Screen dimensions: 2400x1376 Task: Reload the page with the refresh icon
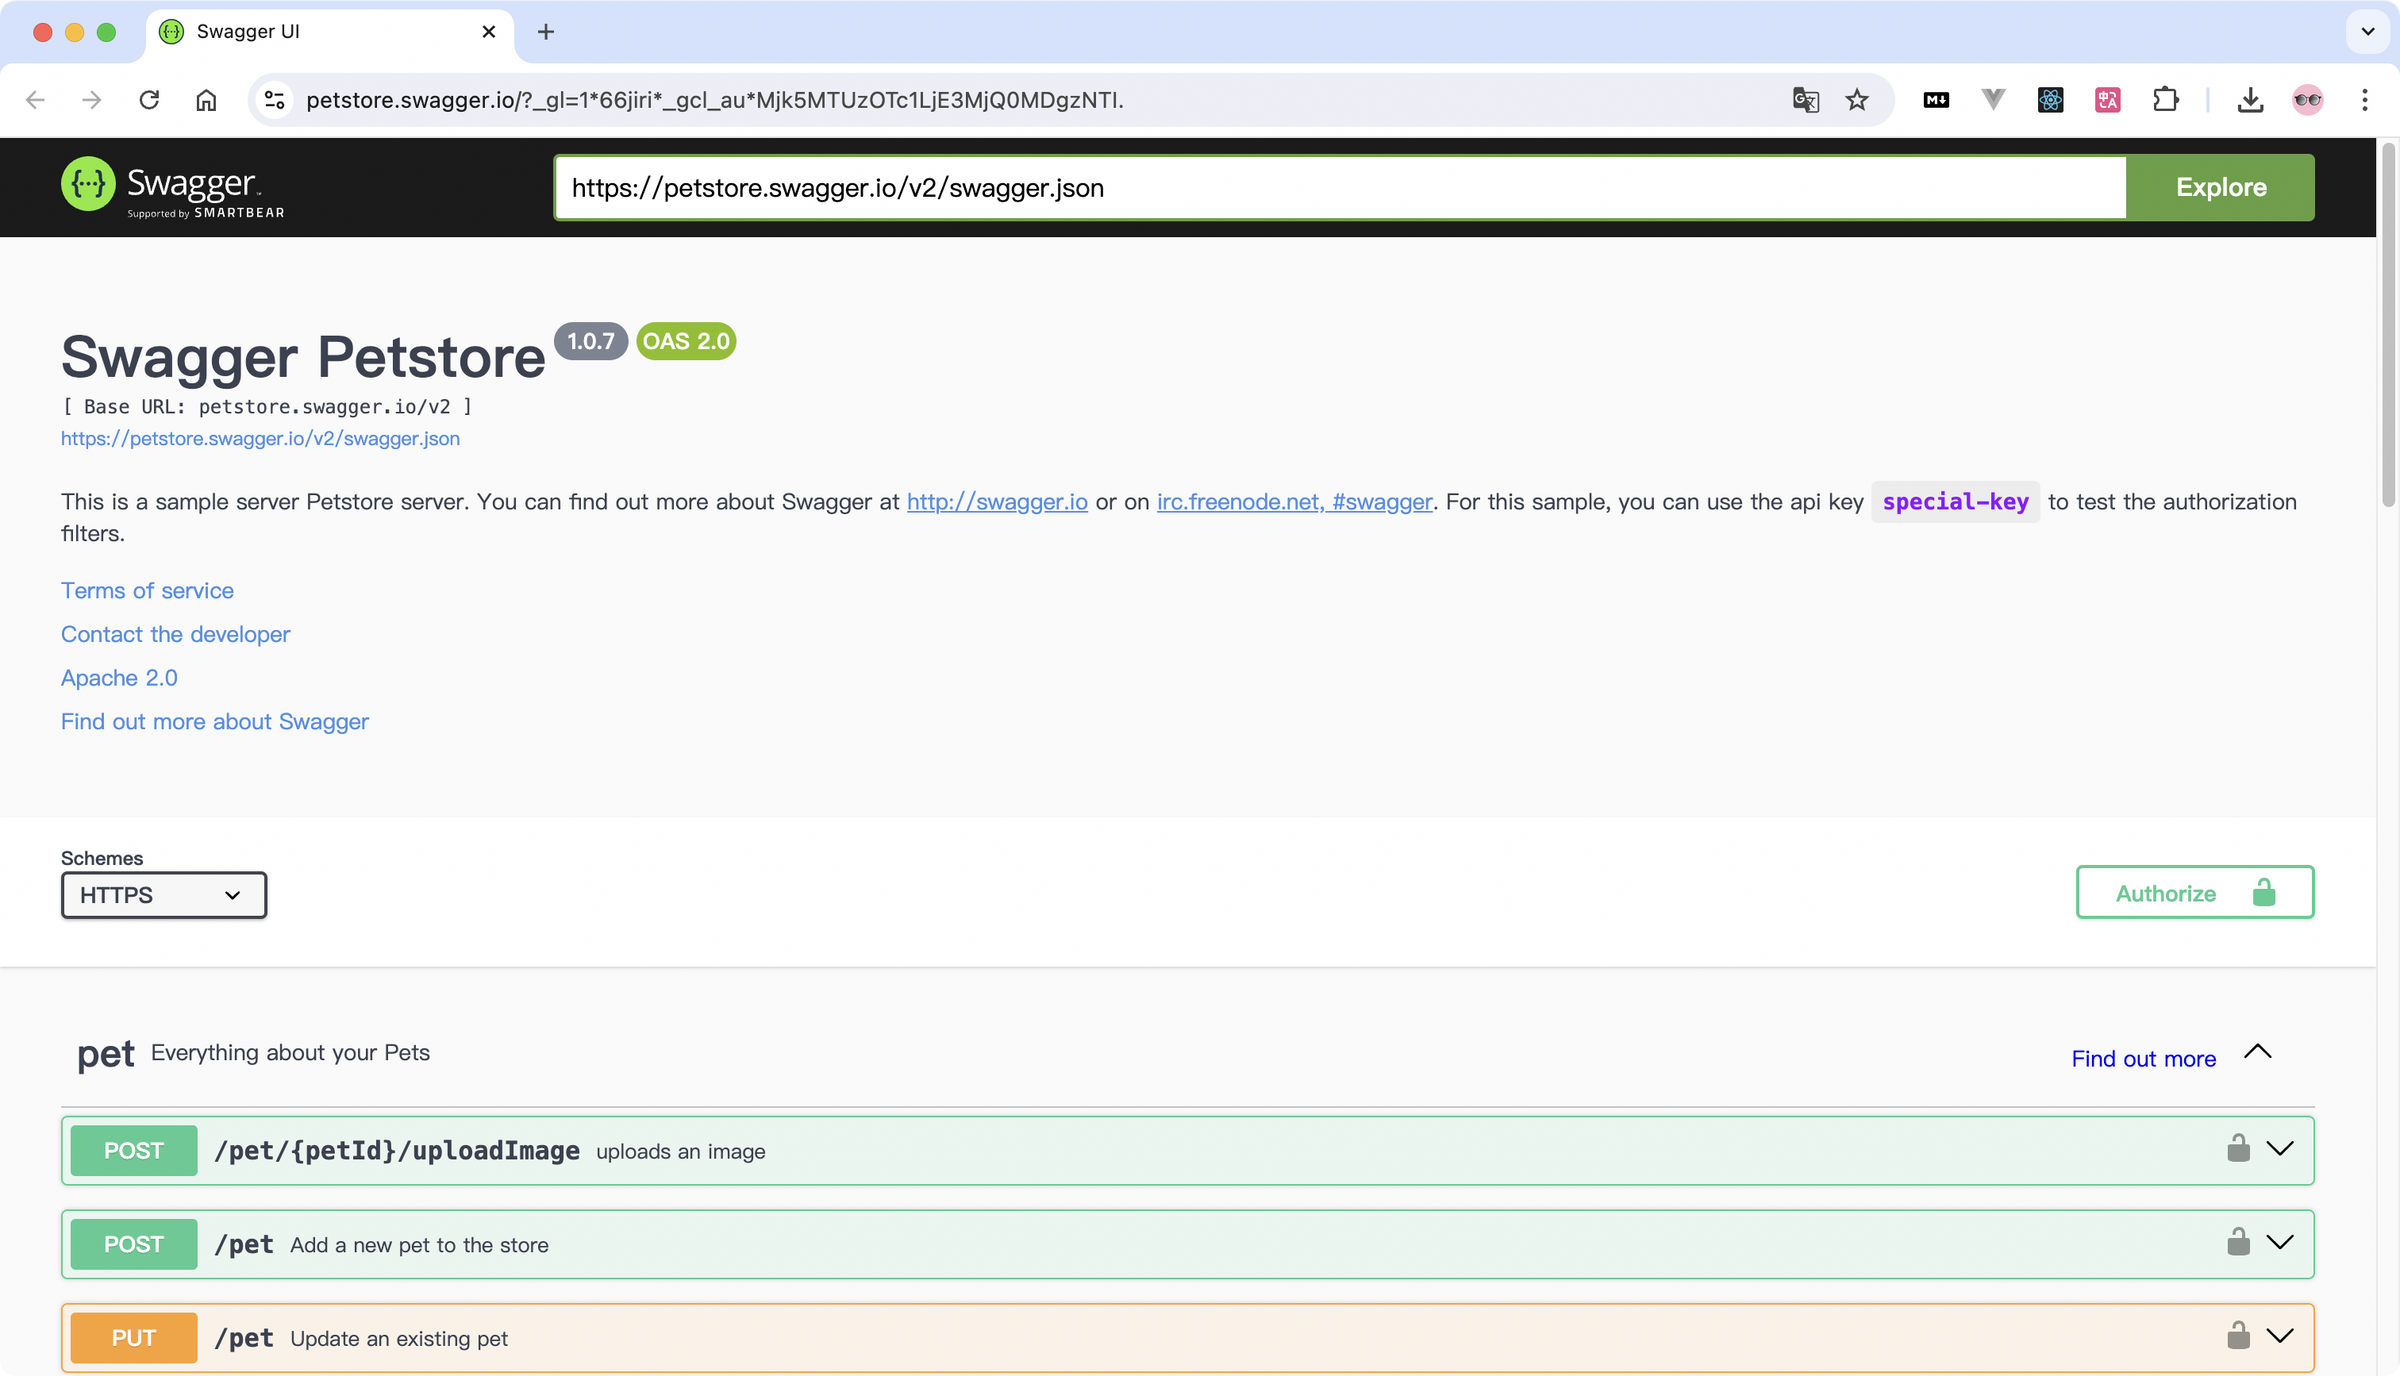click(x=149, y=100)
